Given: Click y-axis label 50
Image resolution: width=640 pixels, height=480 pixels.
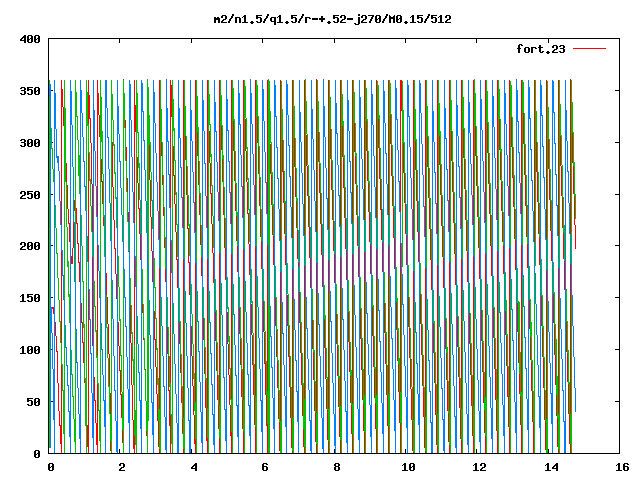Looking at the screenshot, I should coord(33,402).
